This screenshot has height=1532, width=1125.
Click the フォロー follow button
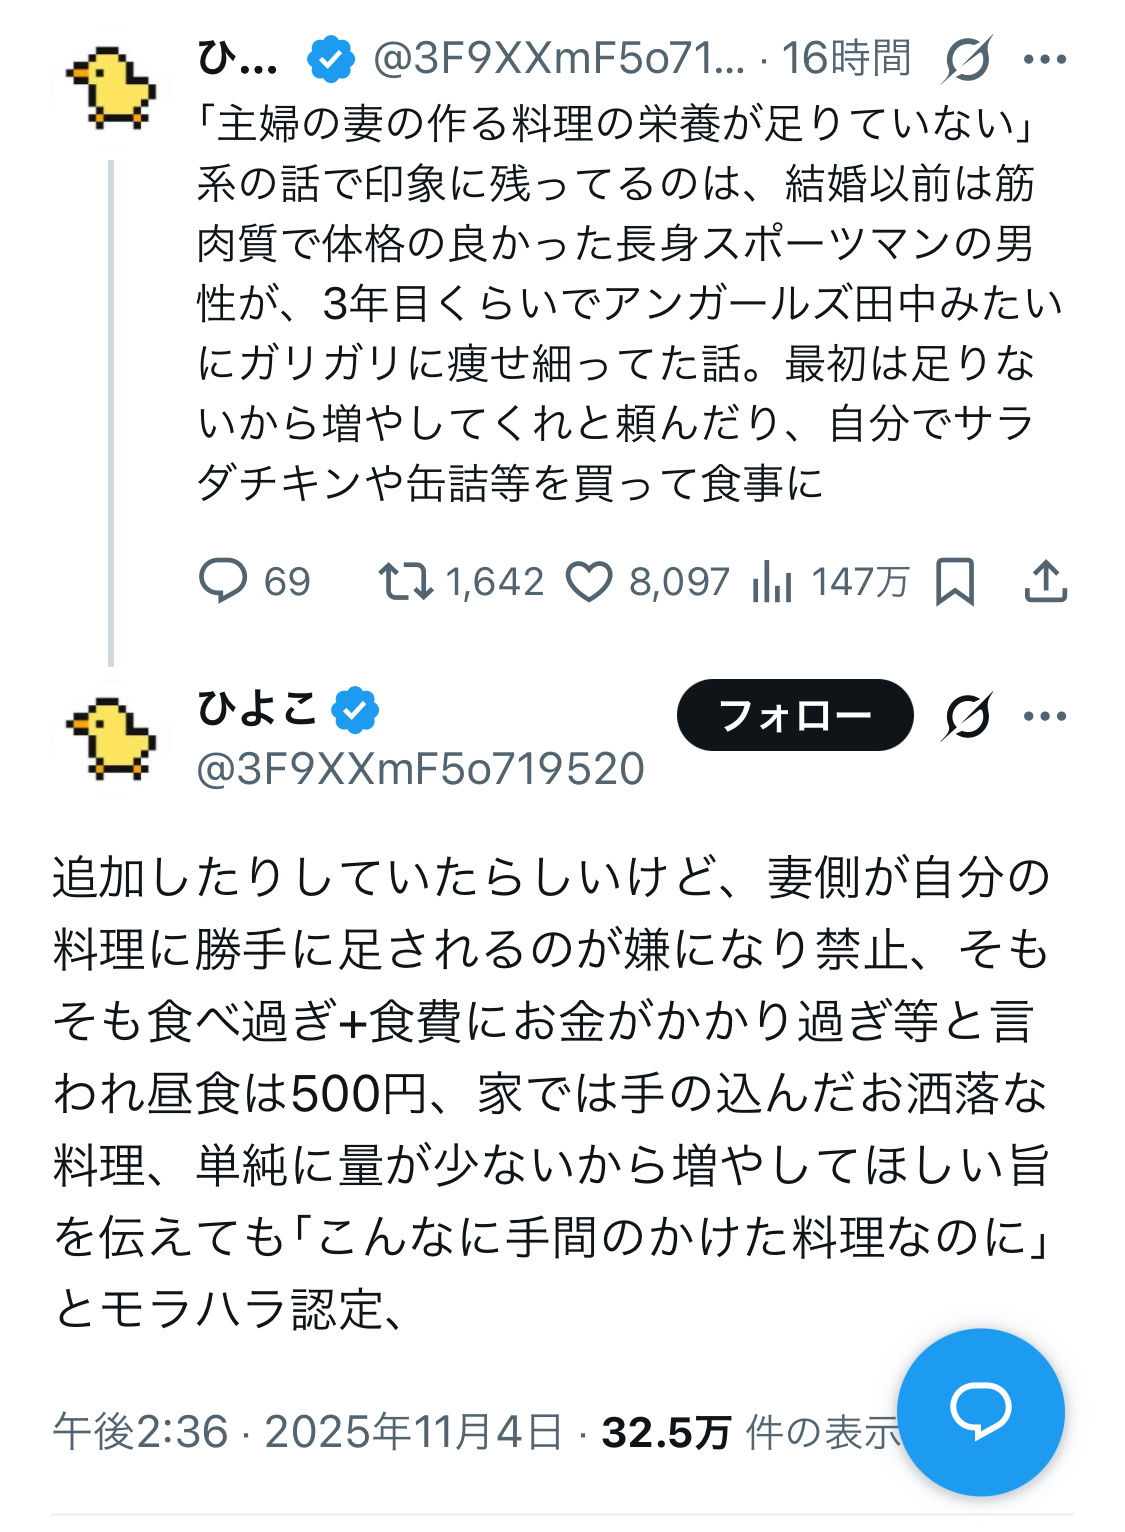click(795, 715)
